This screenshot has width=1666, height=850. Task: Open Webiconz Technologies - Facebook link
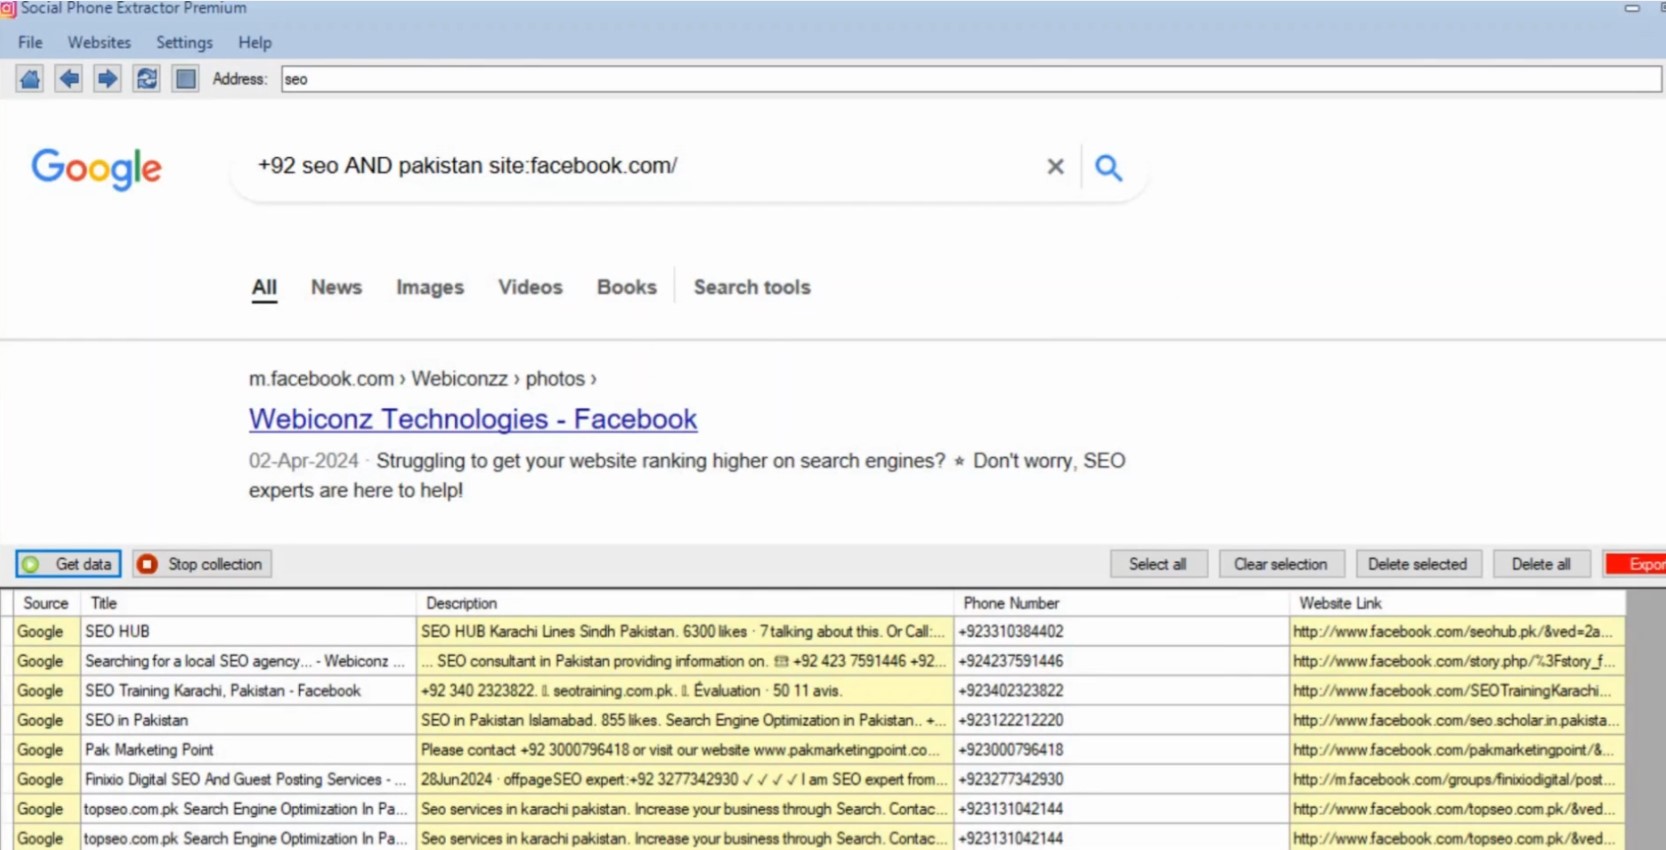coord(473,419)
